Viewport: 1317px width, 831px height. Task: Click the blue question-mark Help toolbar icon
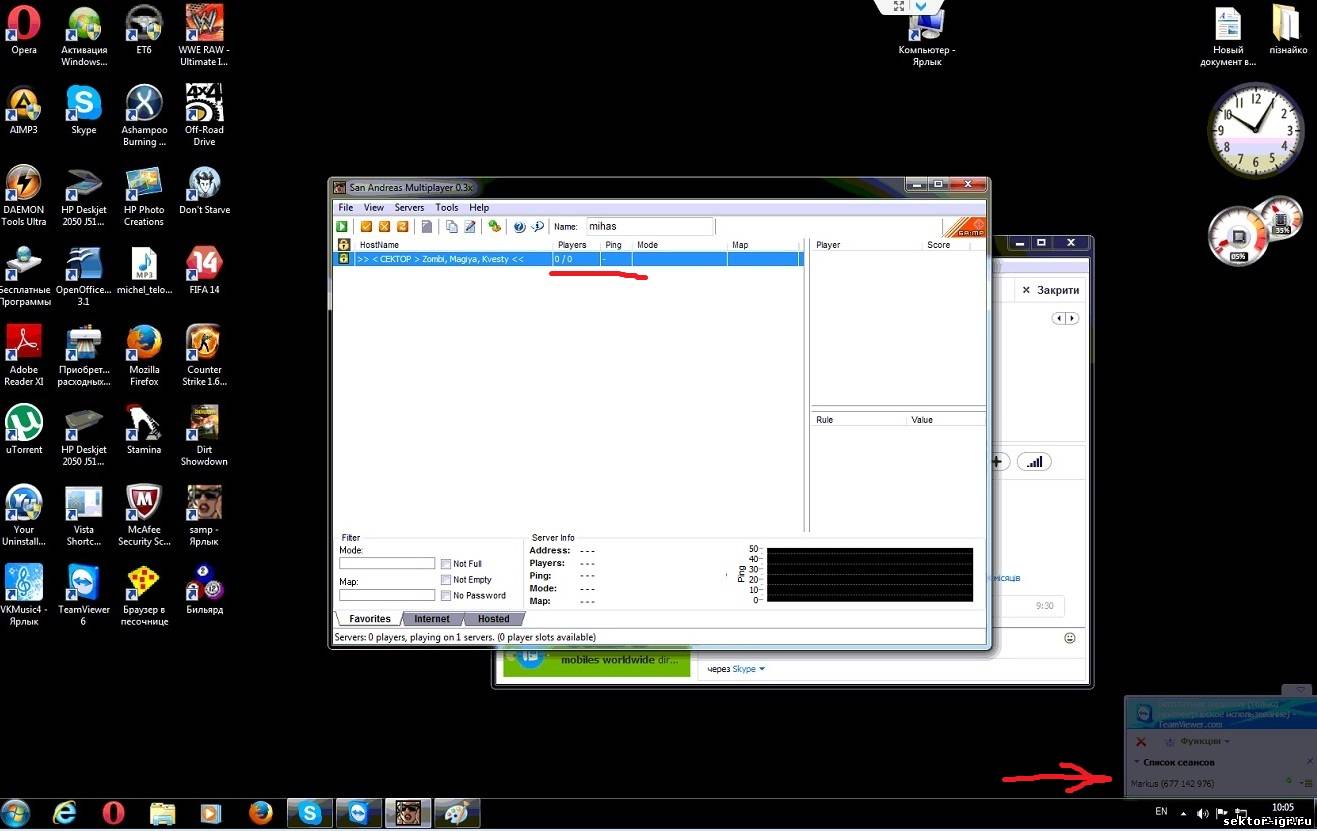[519, 227]
